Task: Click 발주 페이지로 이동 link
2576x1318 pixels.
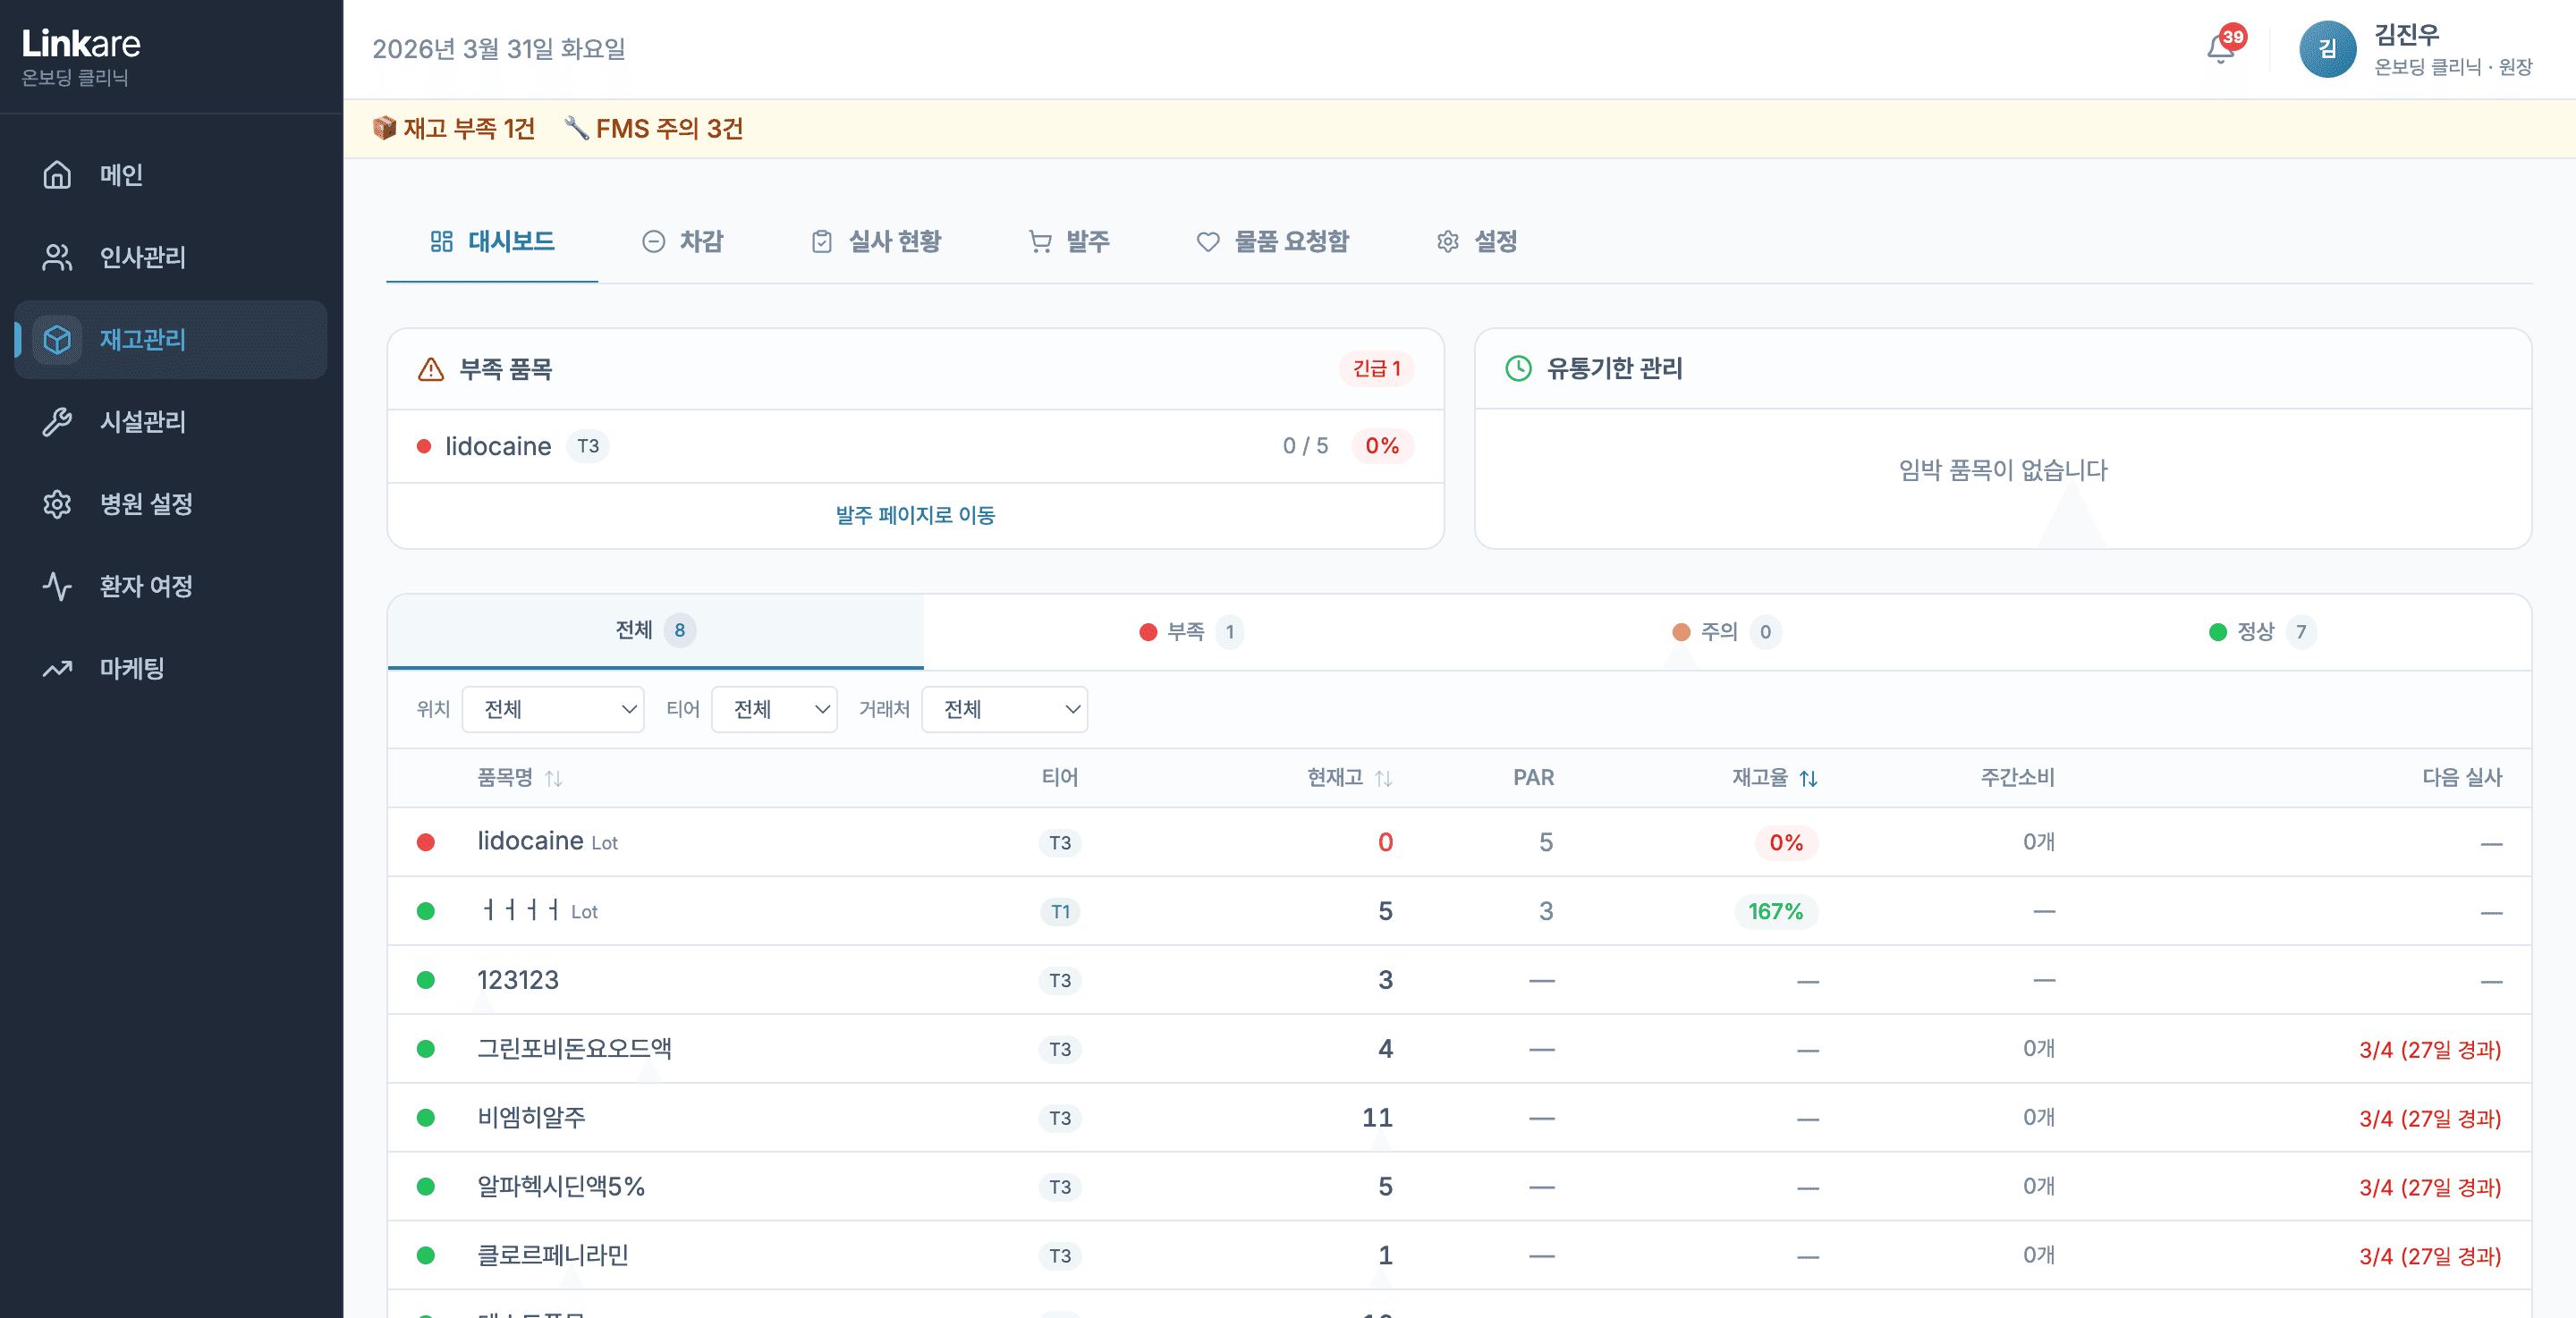Action: coord(915,515)
